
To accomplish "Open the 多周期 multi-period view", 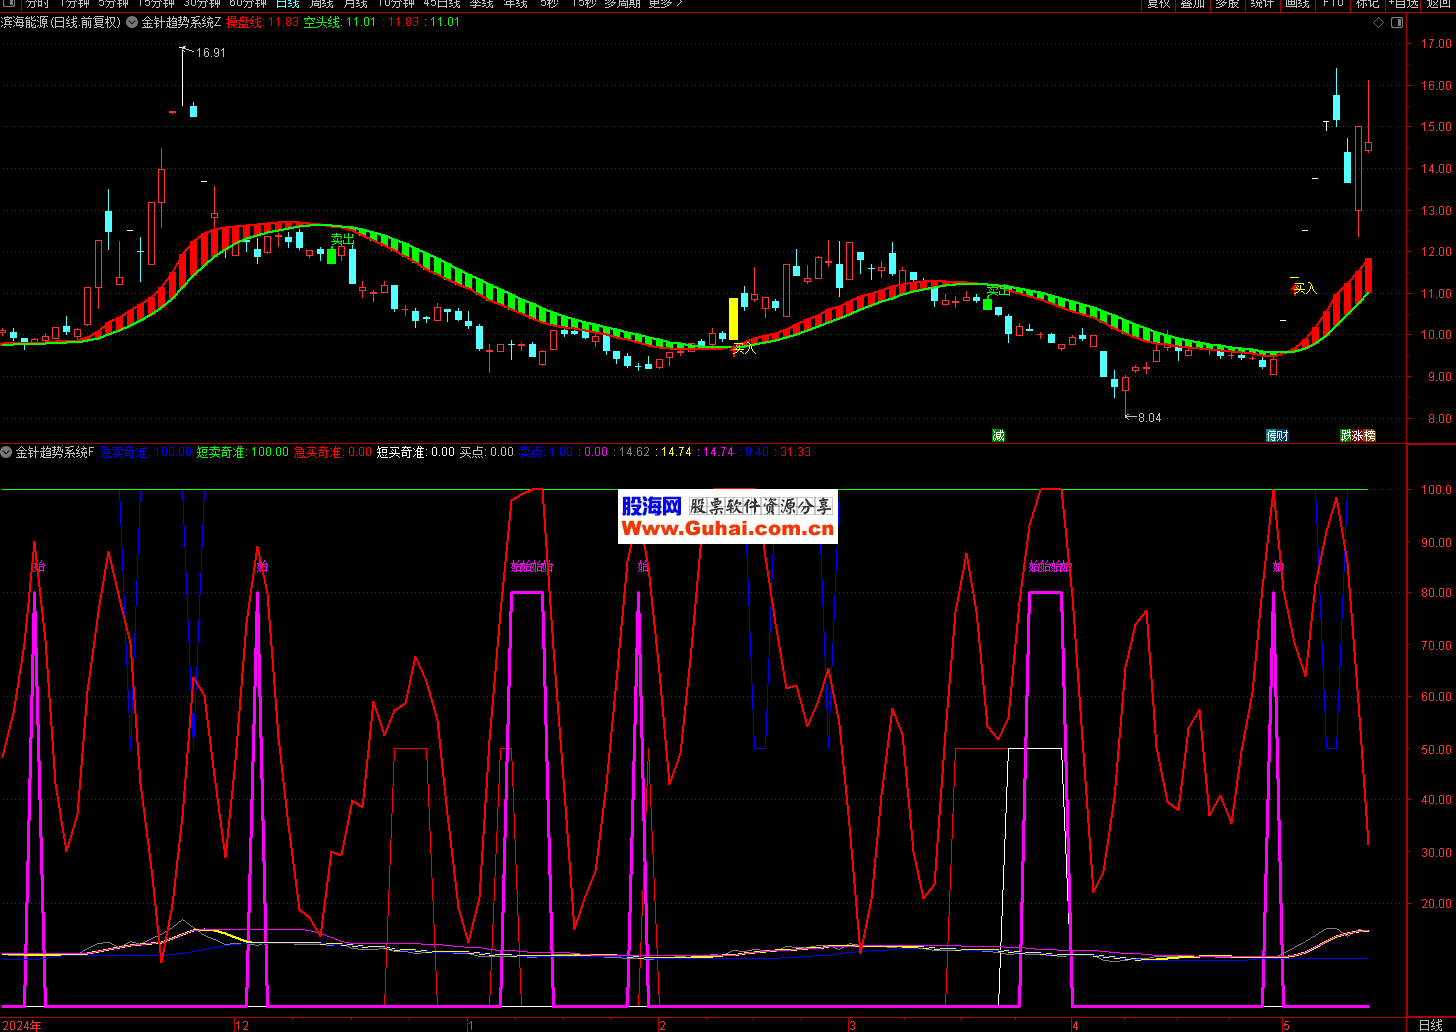I will (623, 4).
